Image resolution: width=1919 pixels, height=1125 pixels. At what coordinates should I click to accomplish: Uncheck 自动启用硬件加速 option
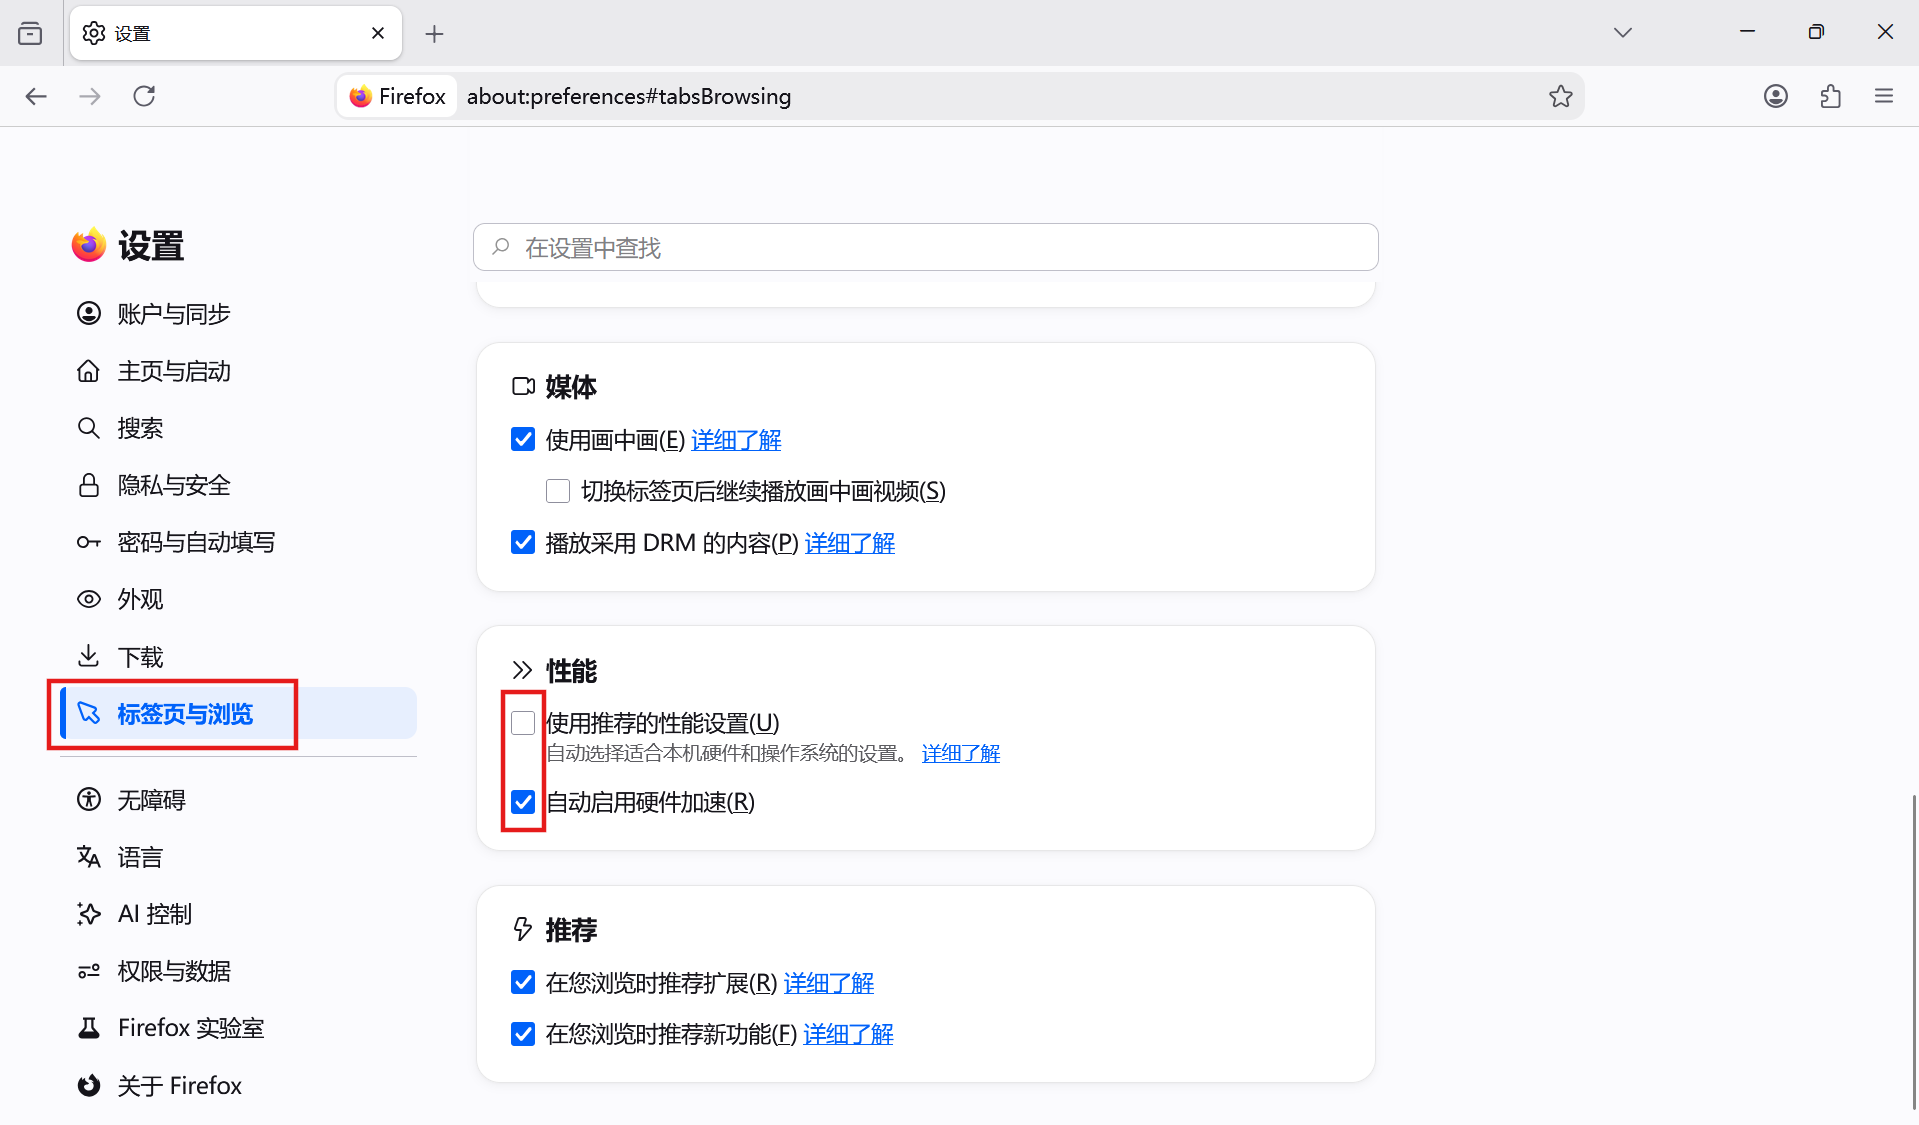(x=523, y=802)
